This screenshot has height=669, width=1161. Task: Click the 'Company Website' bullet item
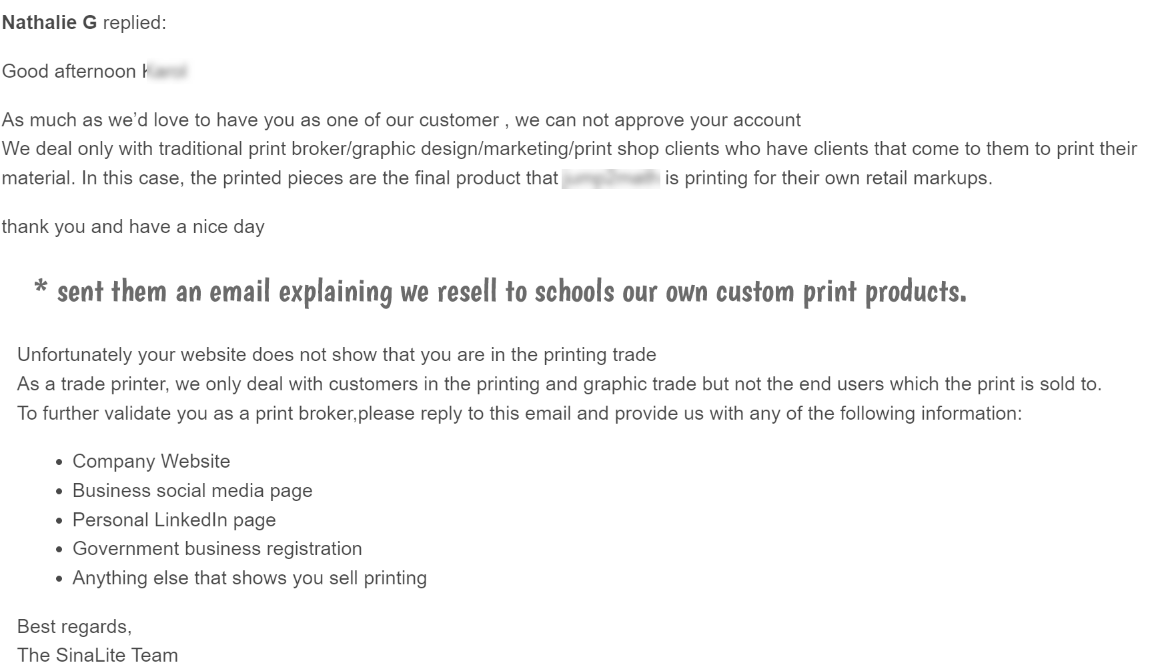tap(151, 462)
